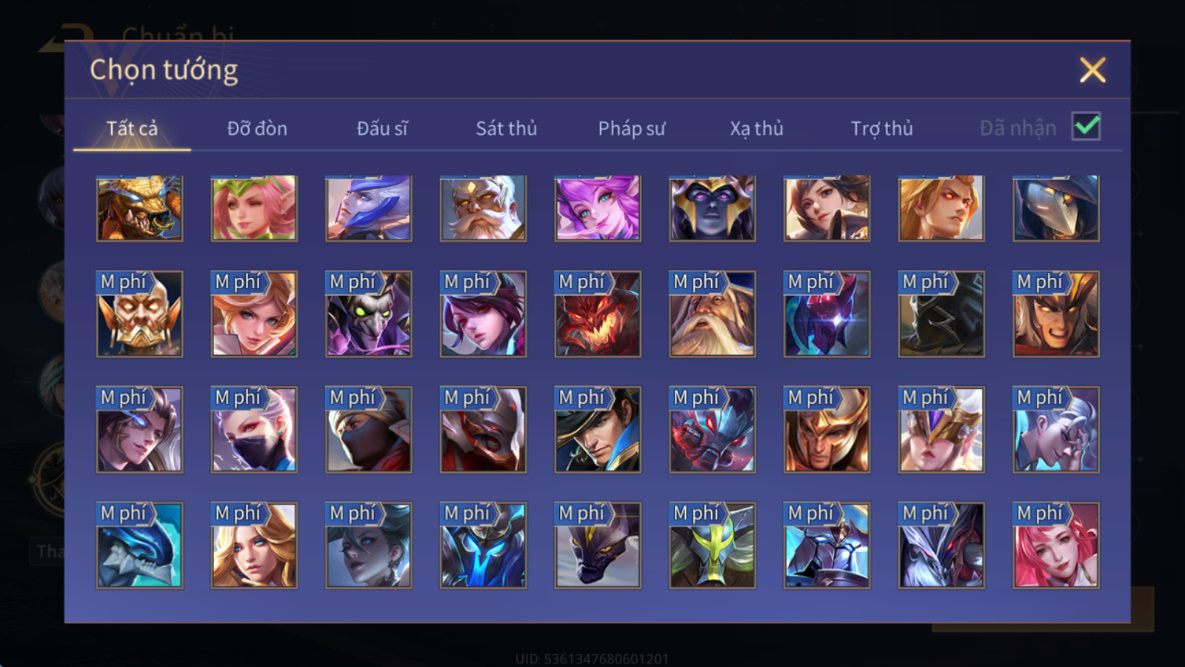Choose the gunslinger with black hat
This screenshot has width=1185, height=667.
tap(598, 430)
